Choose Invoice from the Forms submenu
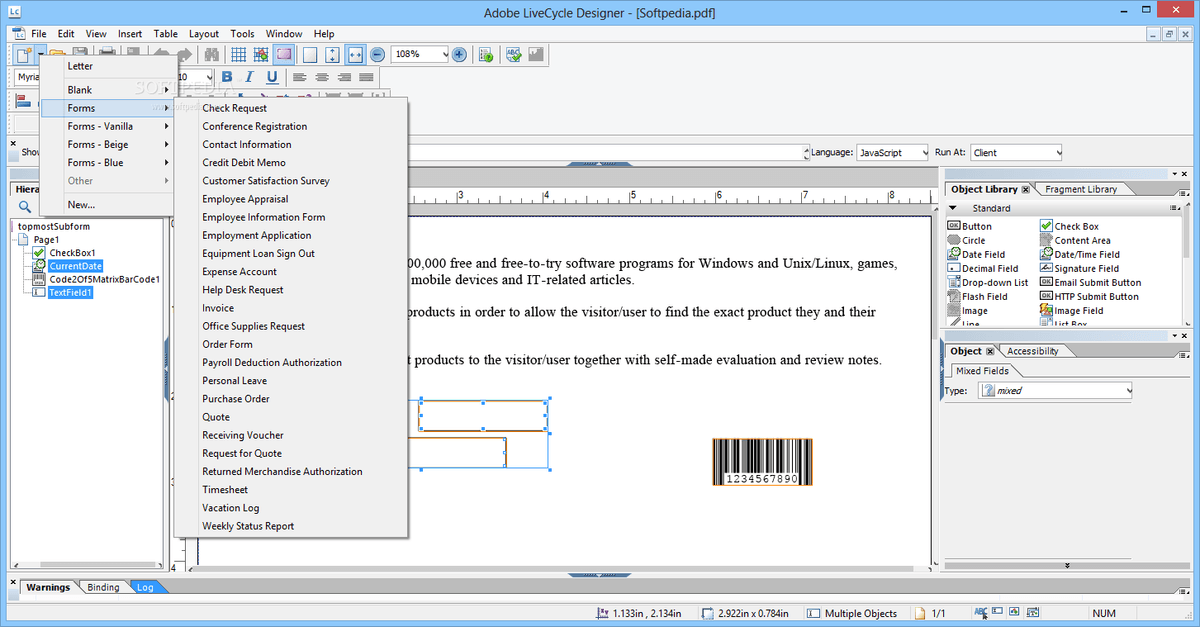This screenshot has width=1200, height=627. [x=218, y=308]
